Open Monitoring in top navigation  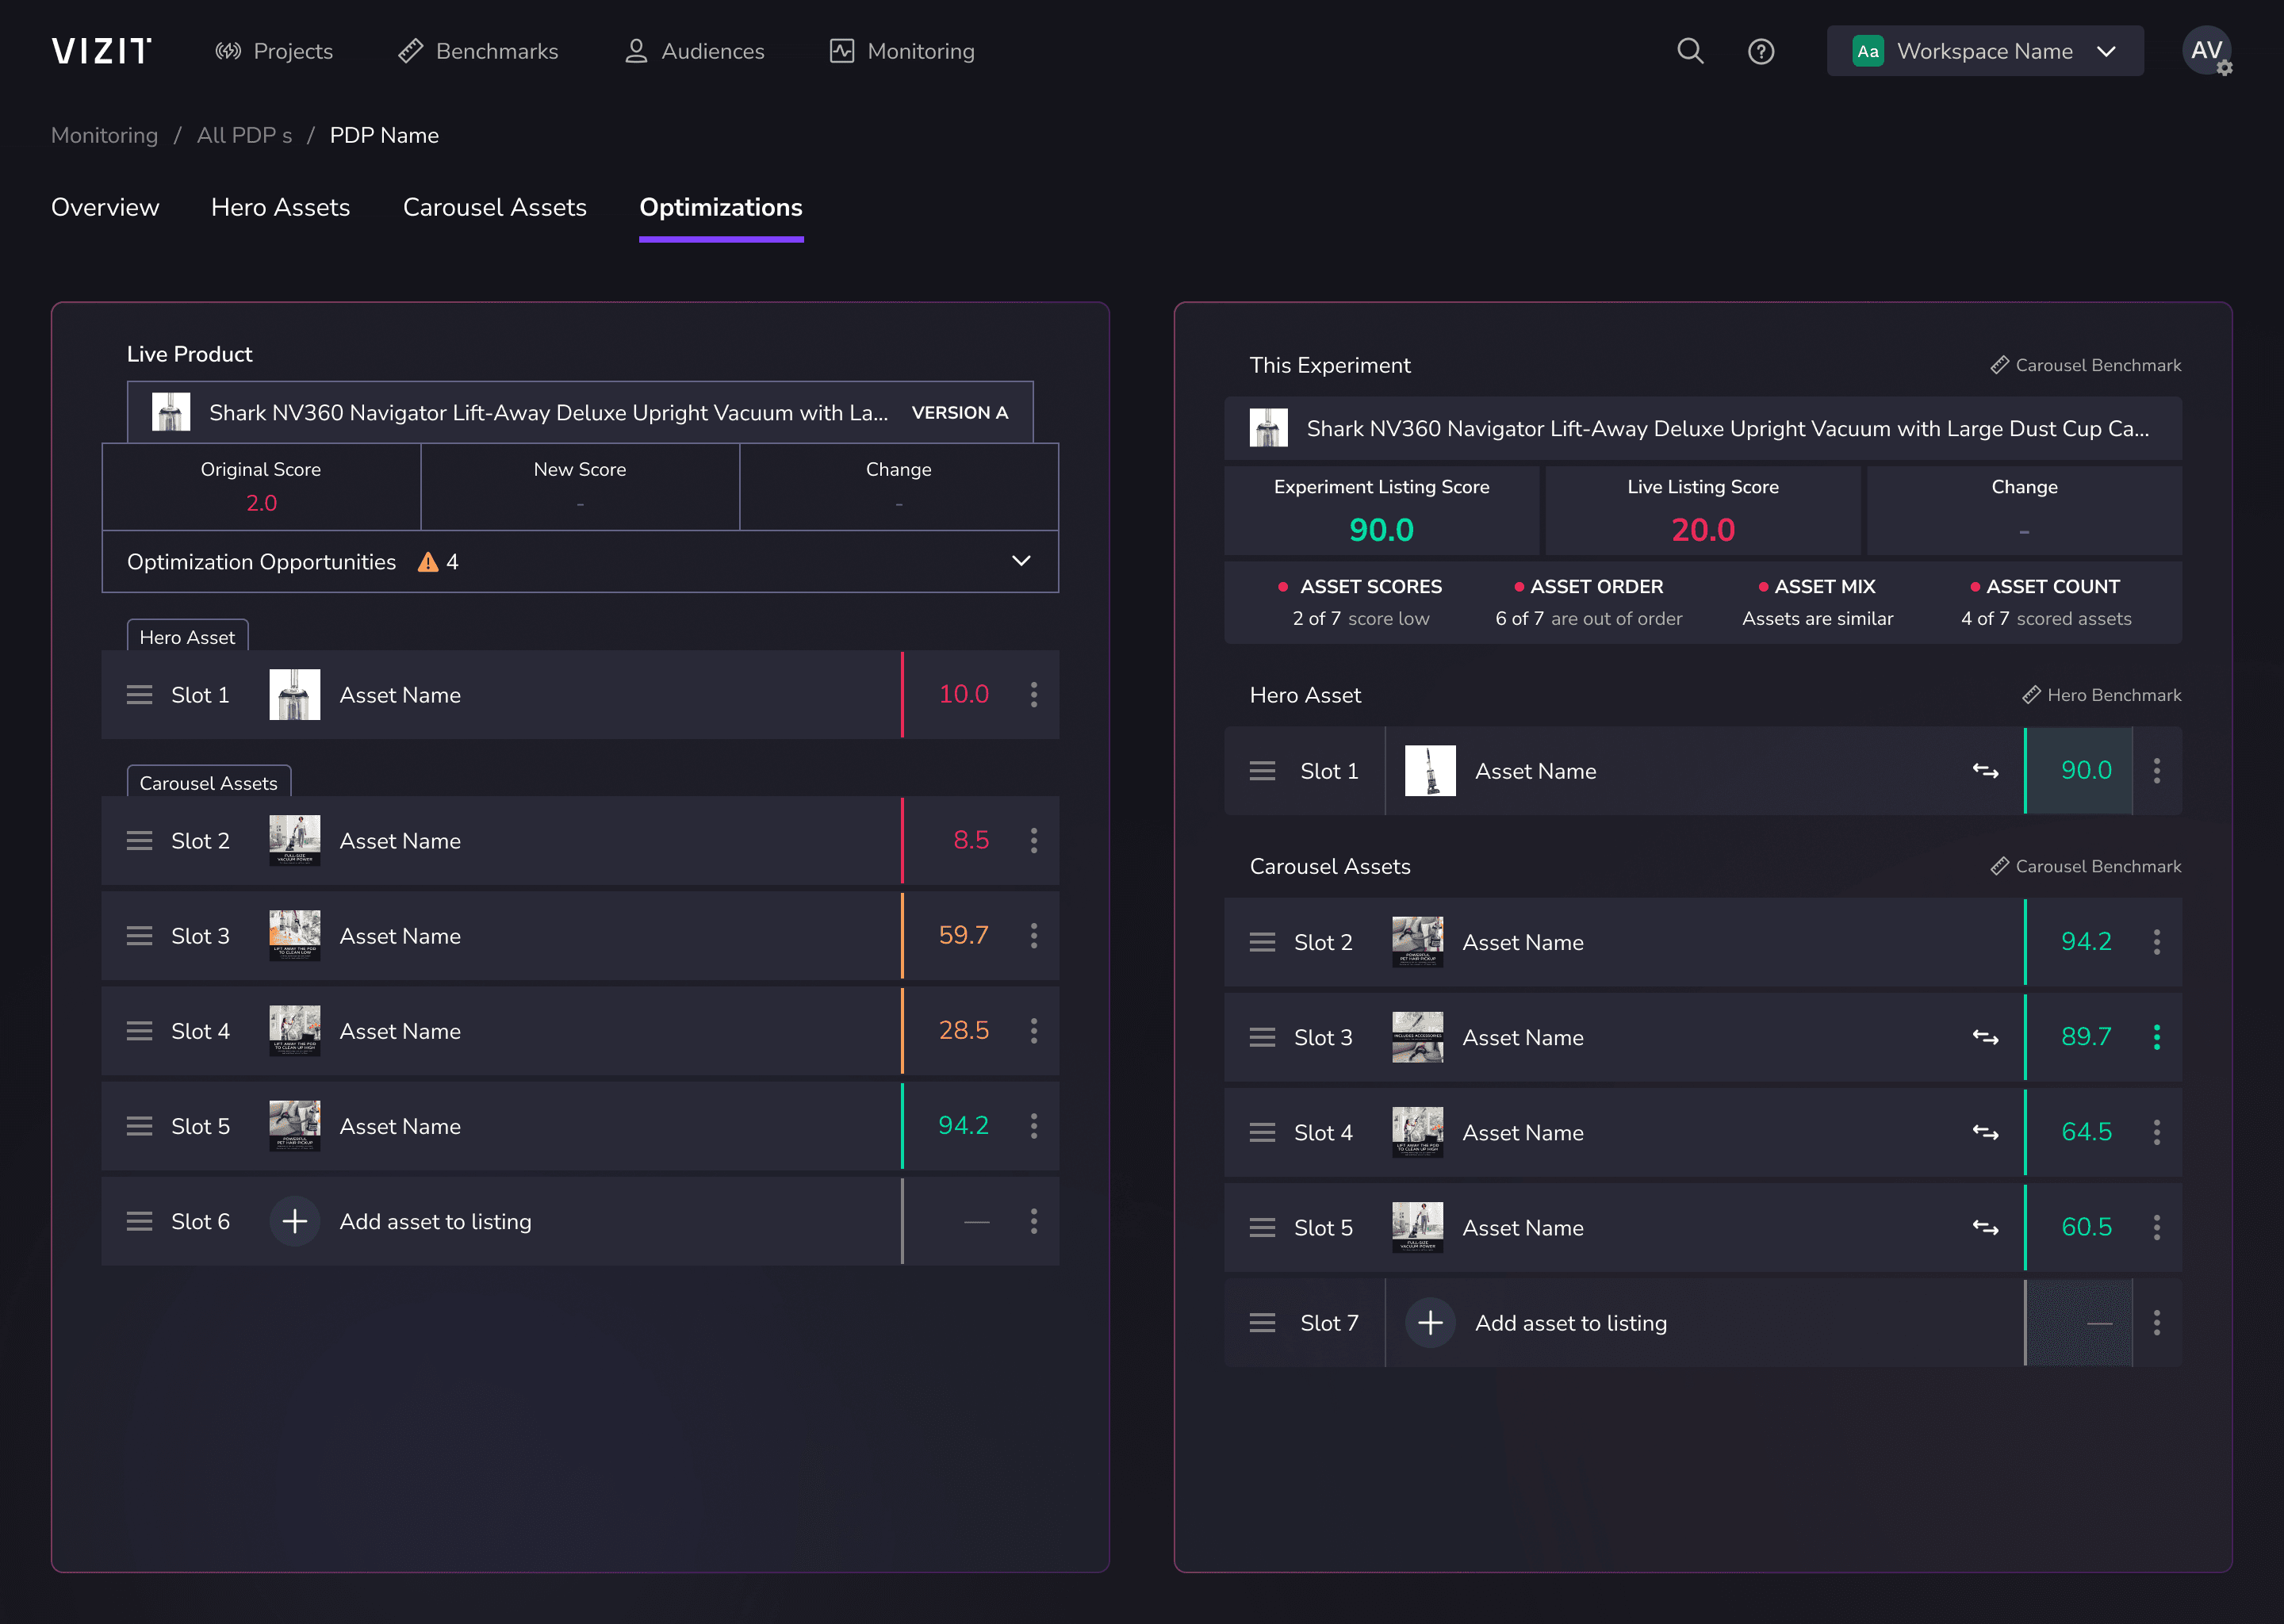click(902, 51)
